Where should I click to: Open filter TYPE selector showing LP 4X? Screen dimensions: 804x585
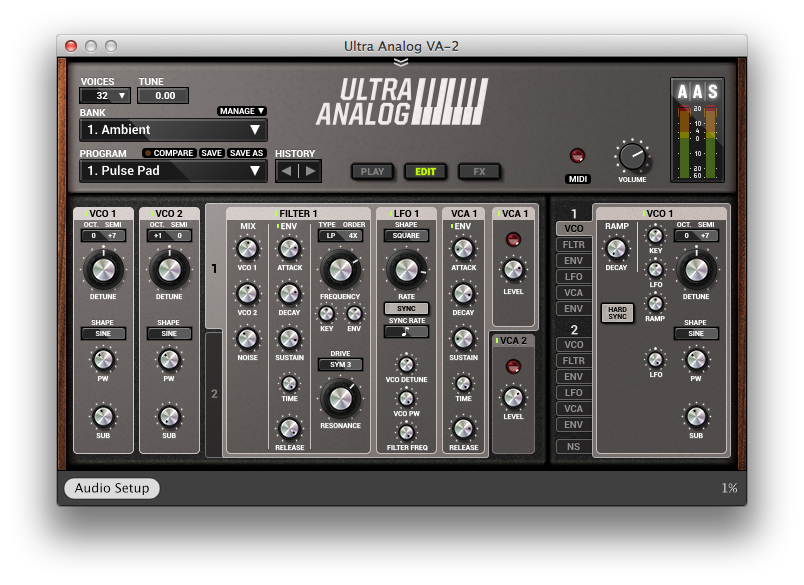pos(340,236)
